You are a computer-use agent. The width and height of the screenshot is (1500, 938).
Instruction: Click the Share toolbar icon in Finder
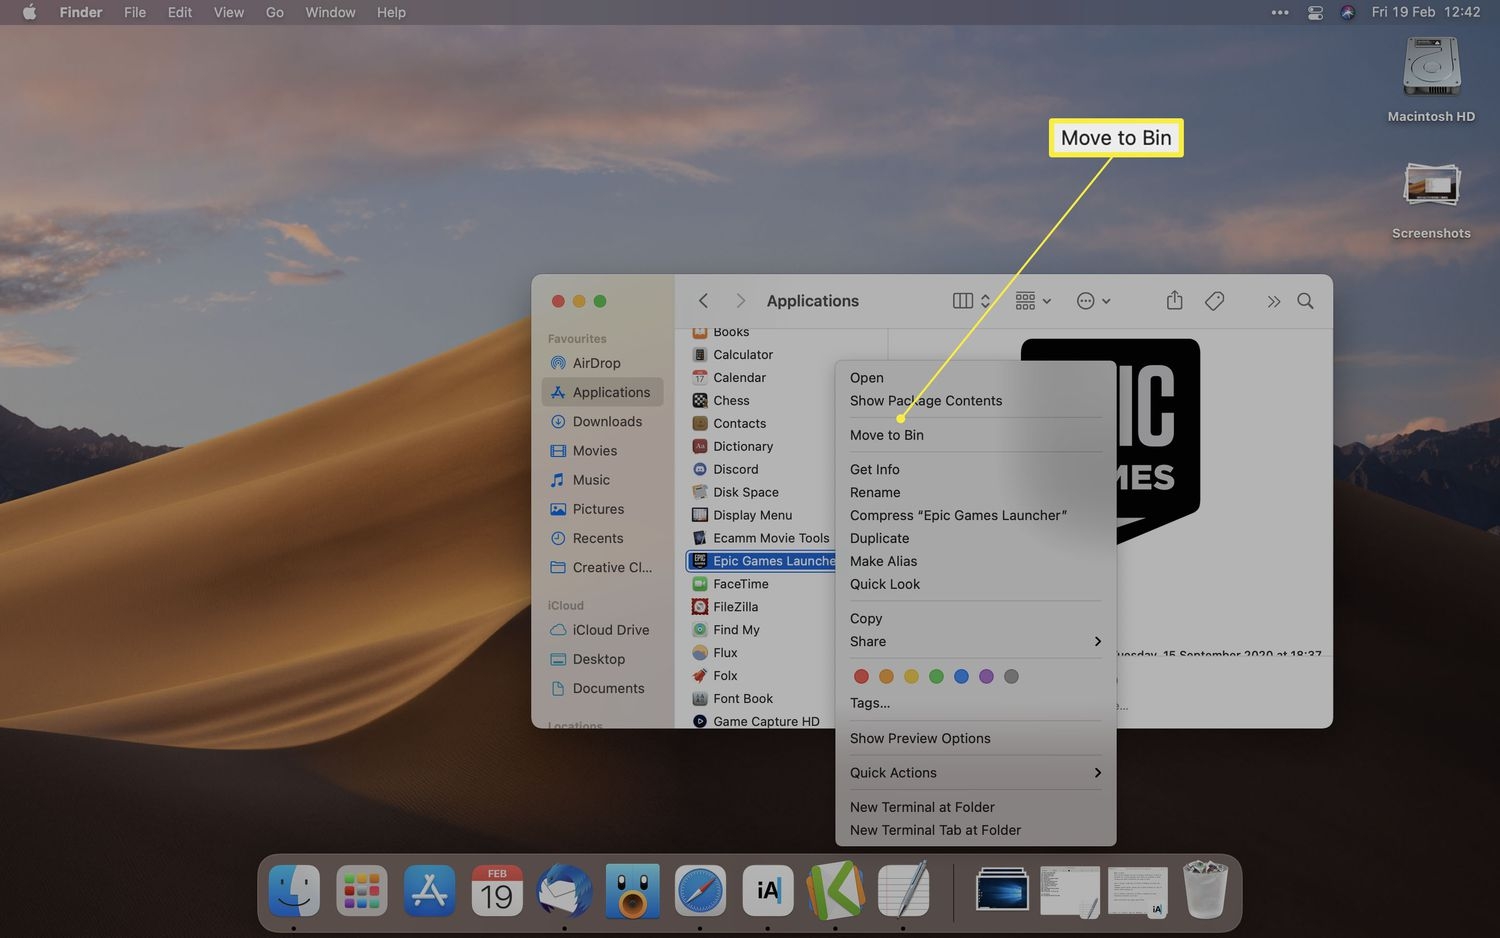coord(1174,301)
